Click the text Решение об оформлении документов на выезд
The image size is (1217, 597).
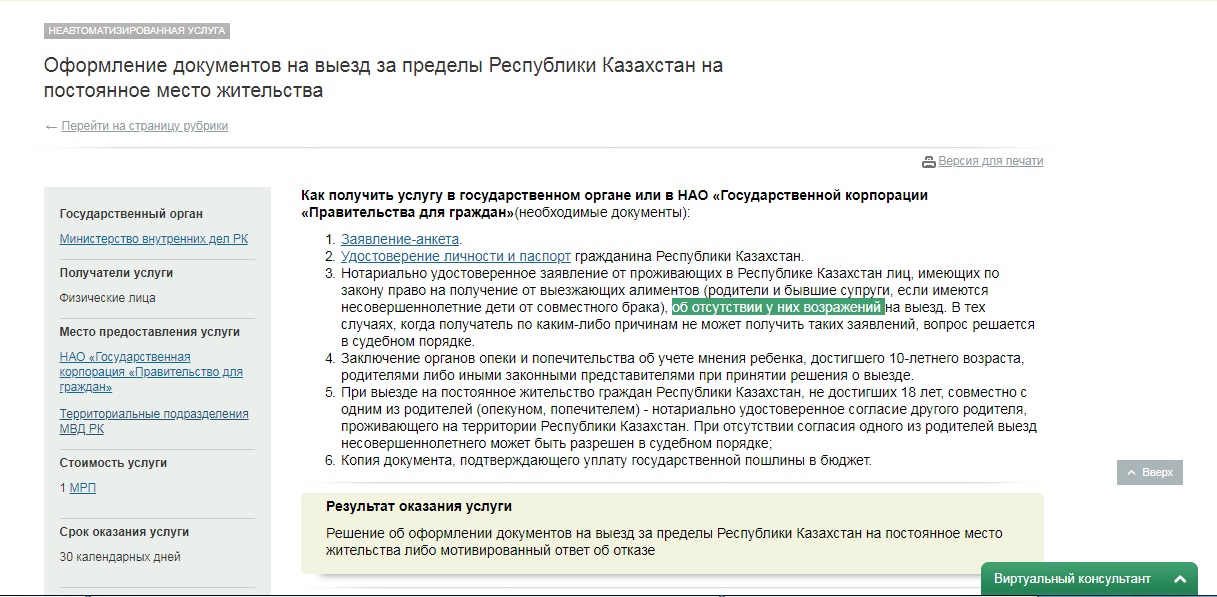pos(664,542)
